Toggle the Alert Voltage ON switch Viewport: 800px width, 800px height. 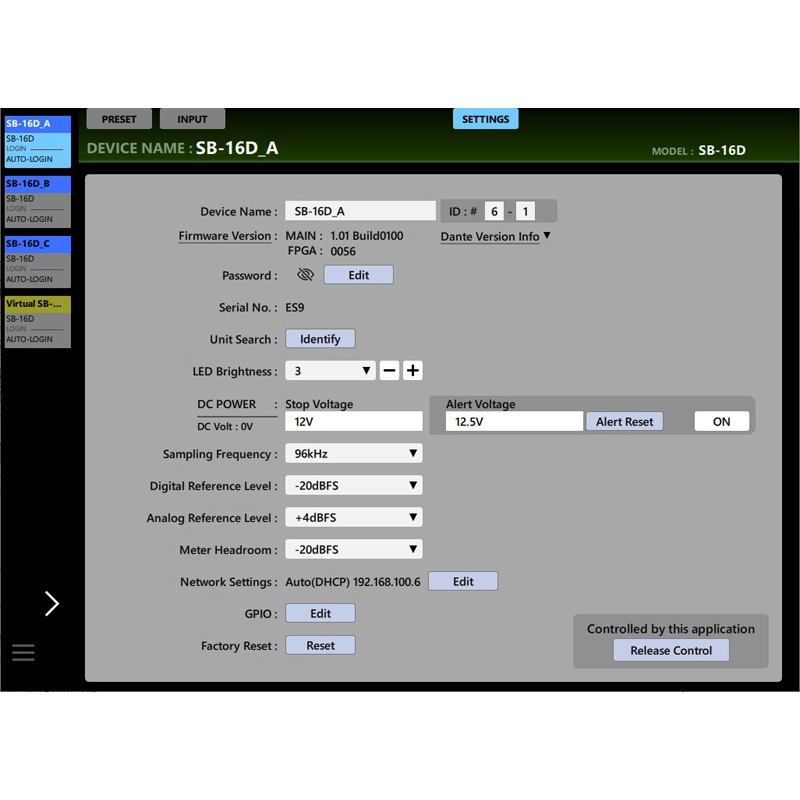point(721,421)
